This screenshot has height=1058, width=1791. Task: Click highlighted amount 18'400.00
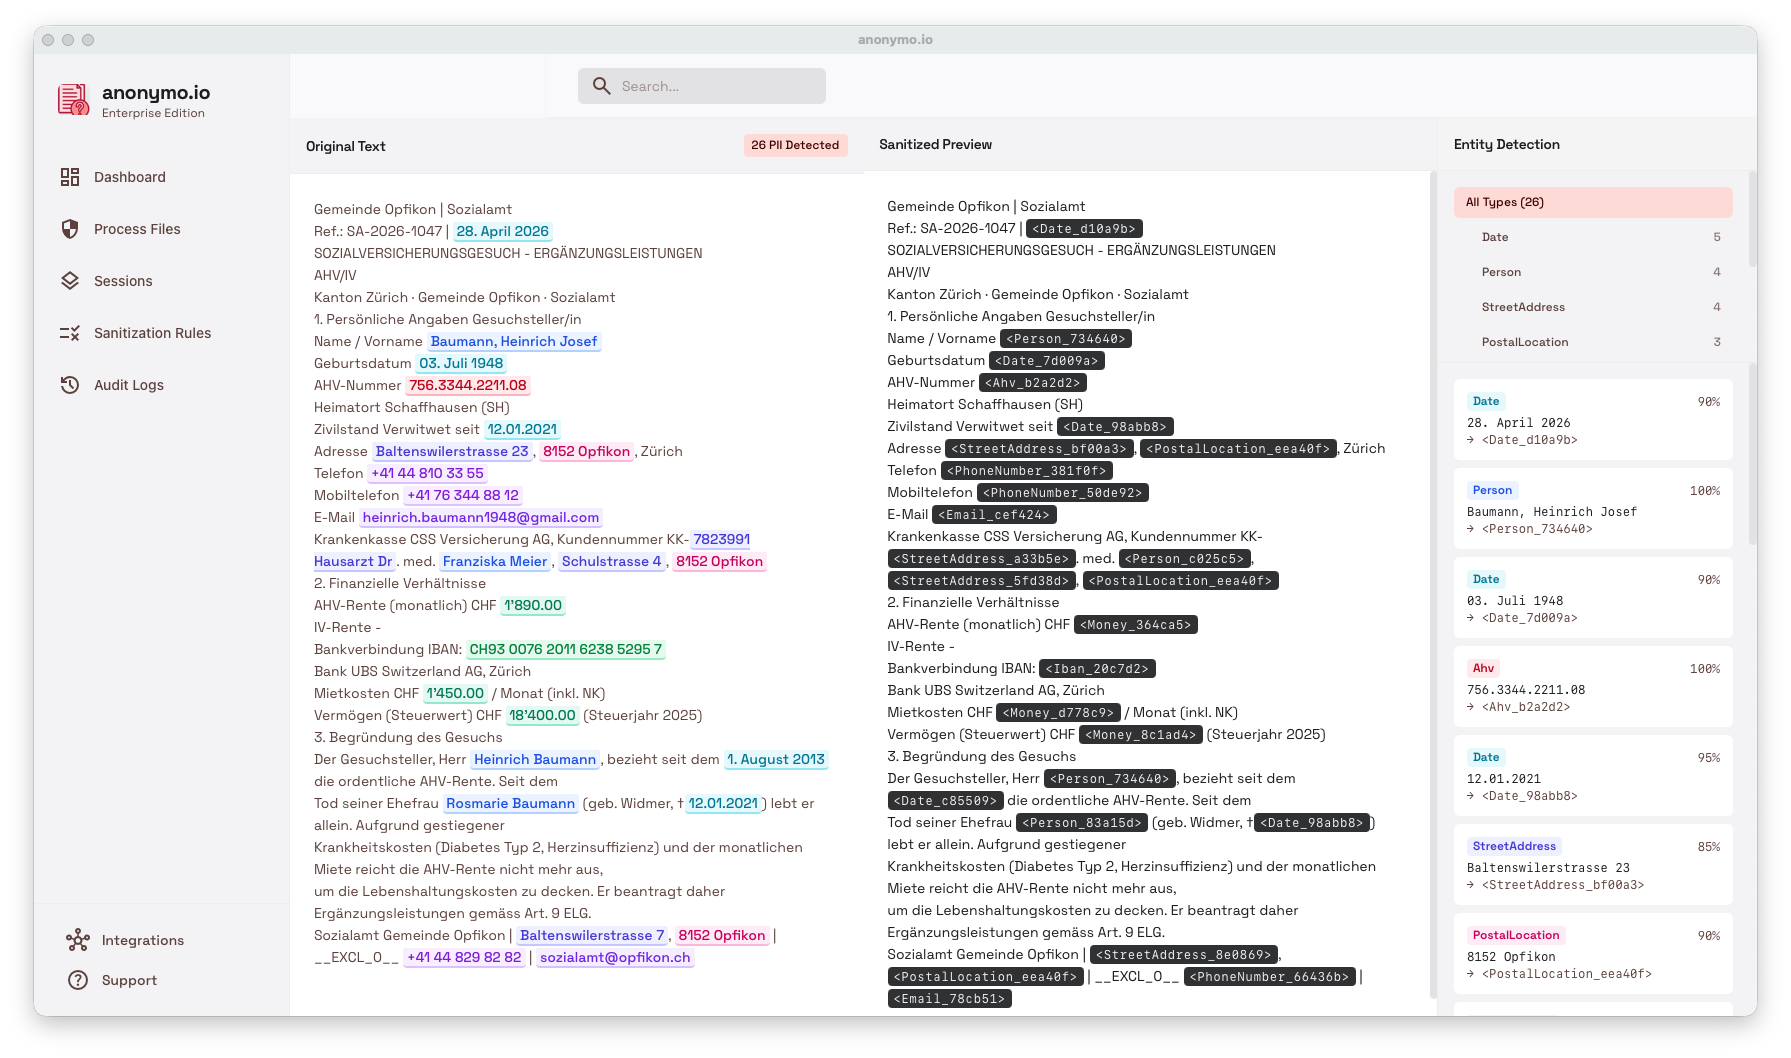click(542, 715)
